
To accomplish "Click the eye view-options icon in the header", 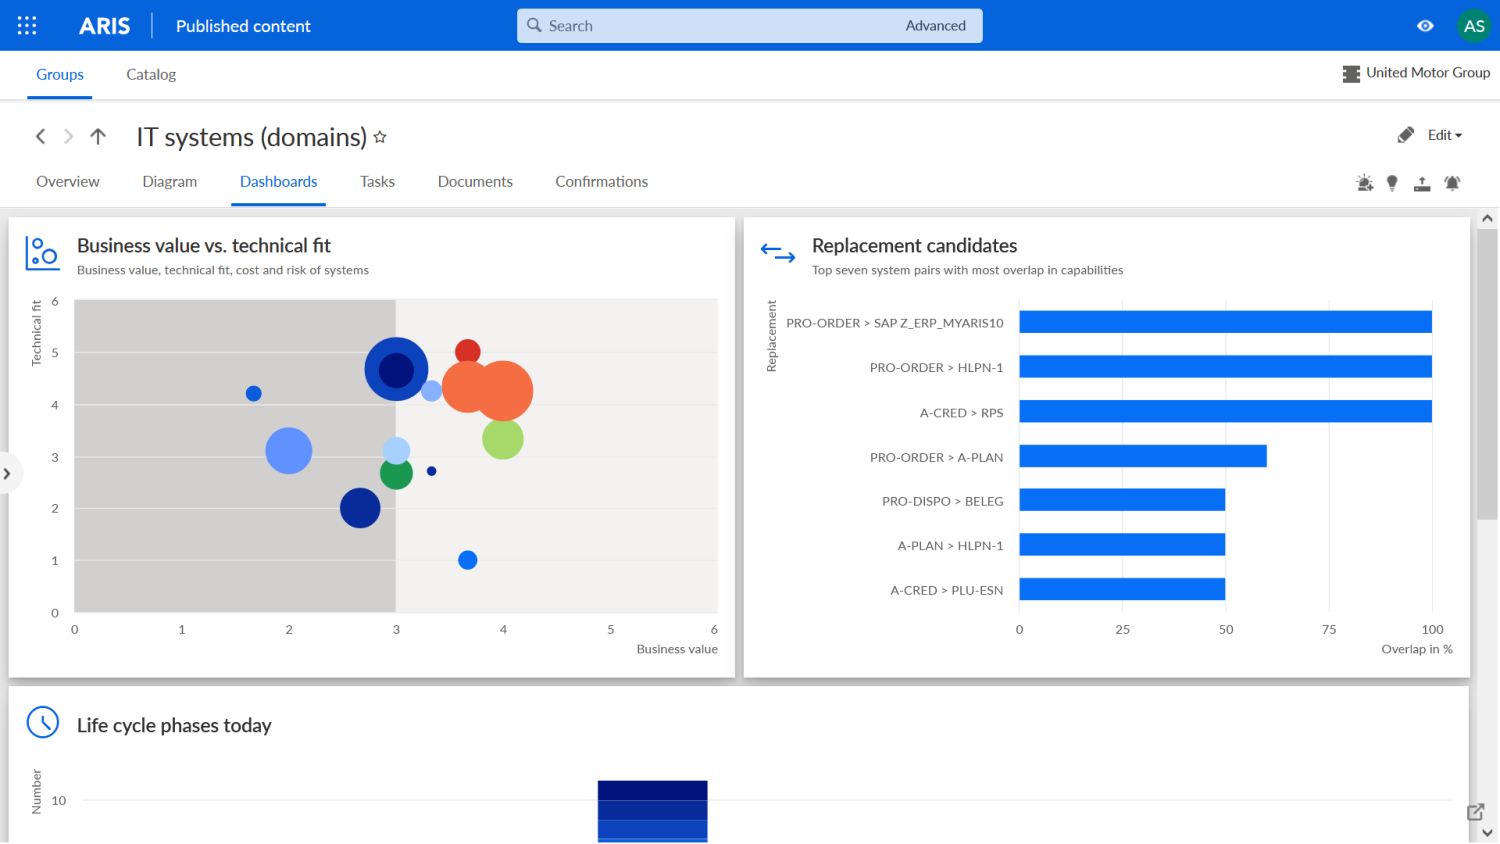I will [x=1425, y=26].
